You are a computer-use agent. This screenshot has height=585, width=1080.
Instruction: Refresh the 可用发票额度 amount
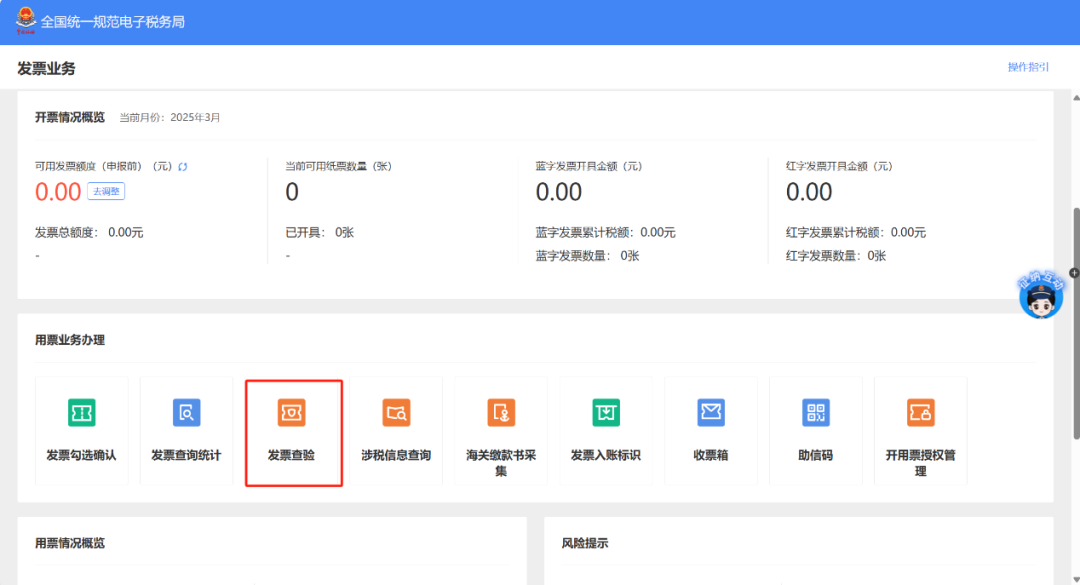[x=183, y=167]
